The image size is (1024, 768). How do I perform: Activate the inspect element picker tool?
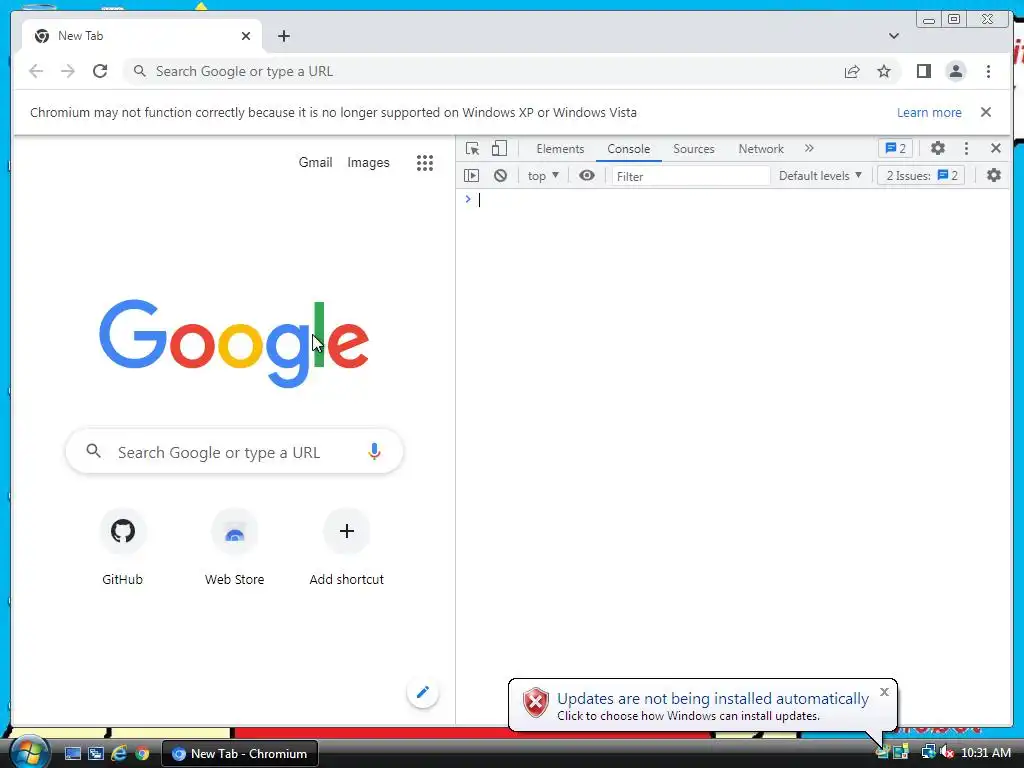pyautogui.click(x=472, y=149)
